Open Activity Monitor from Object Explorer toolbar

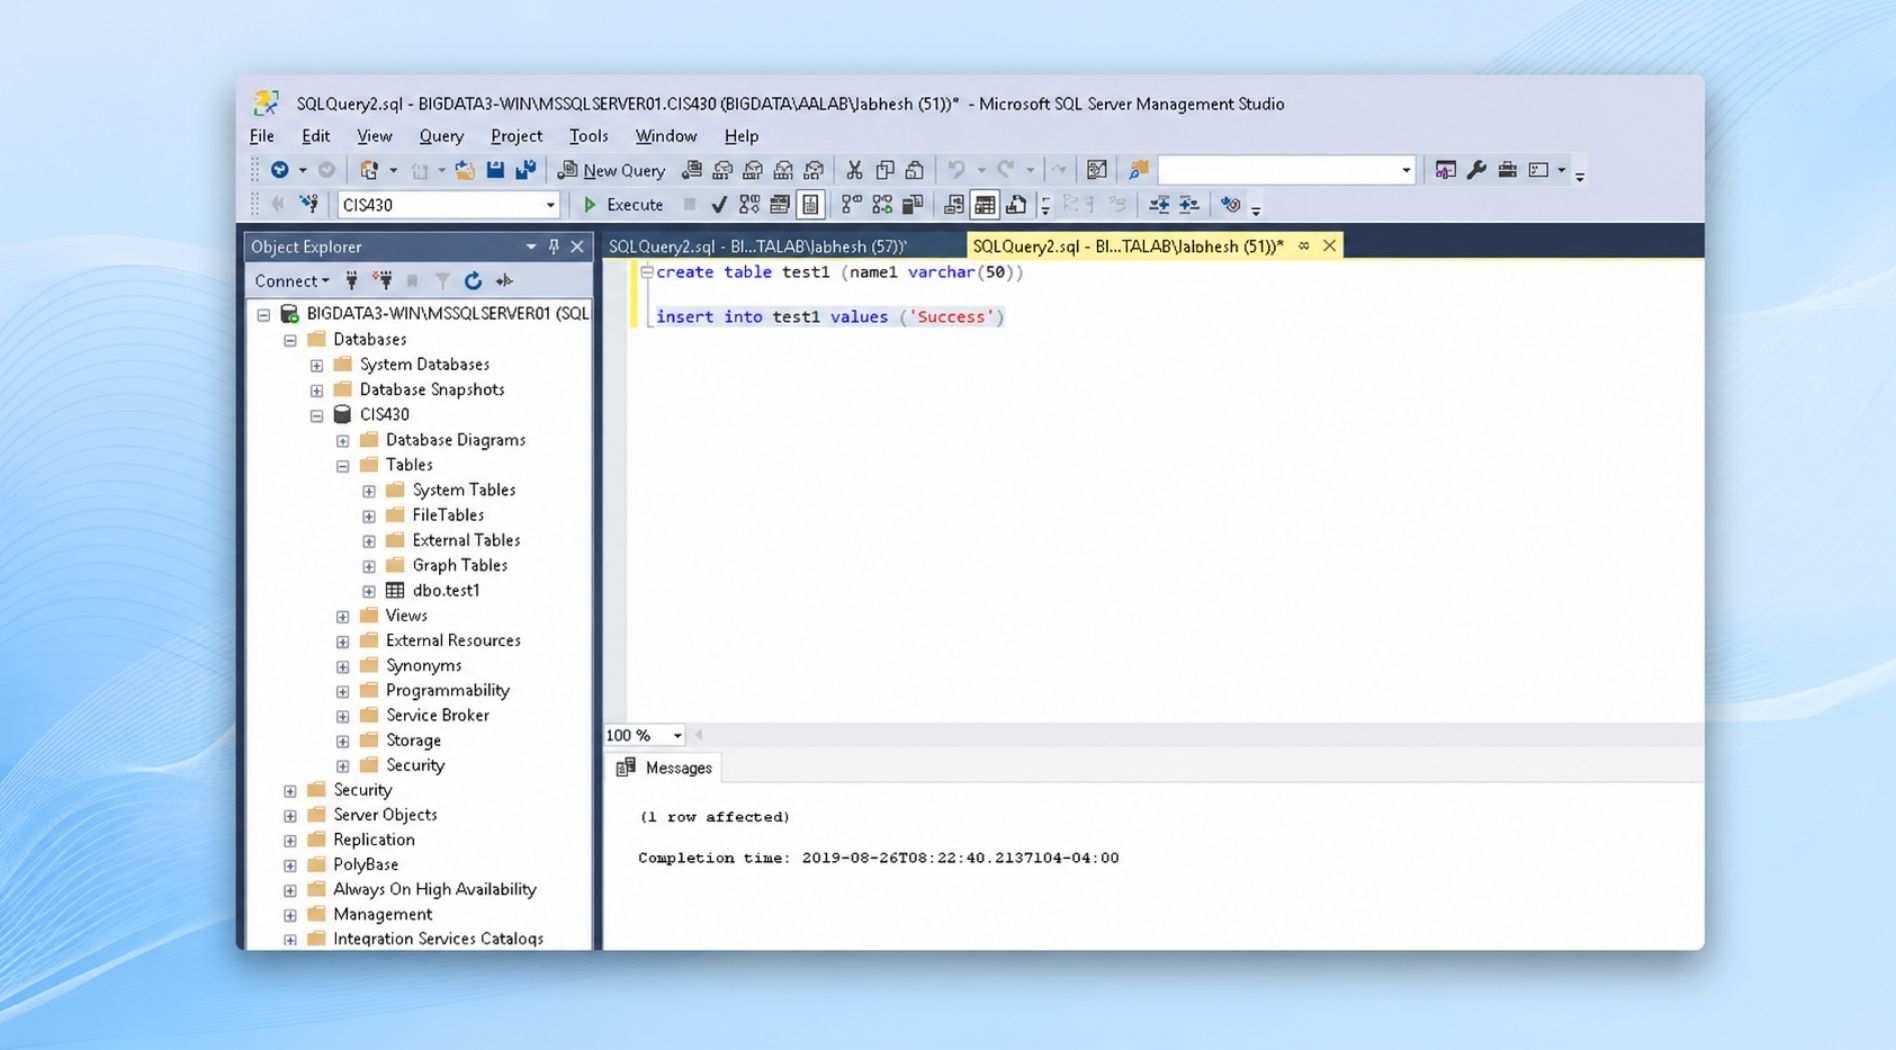pyautogui.click(x=505, y=281)
